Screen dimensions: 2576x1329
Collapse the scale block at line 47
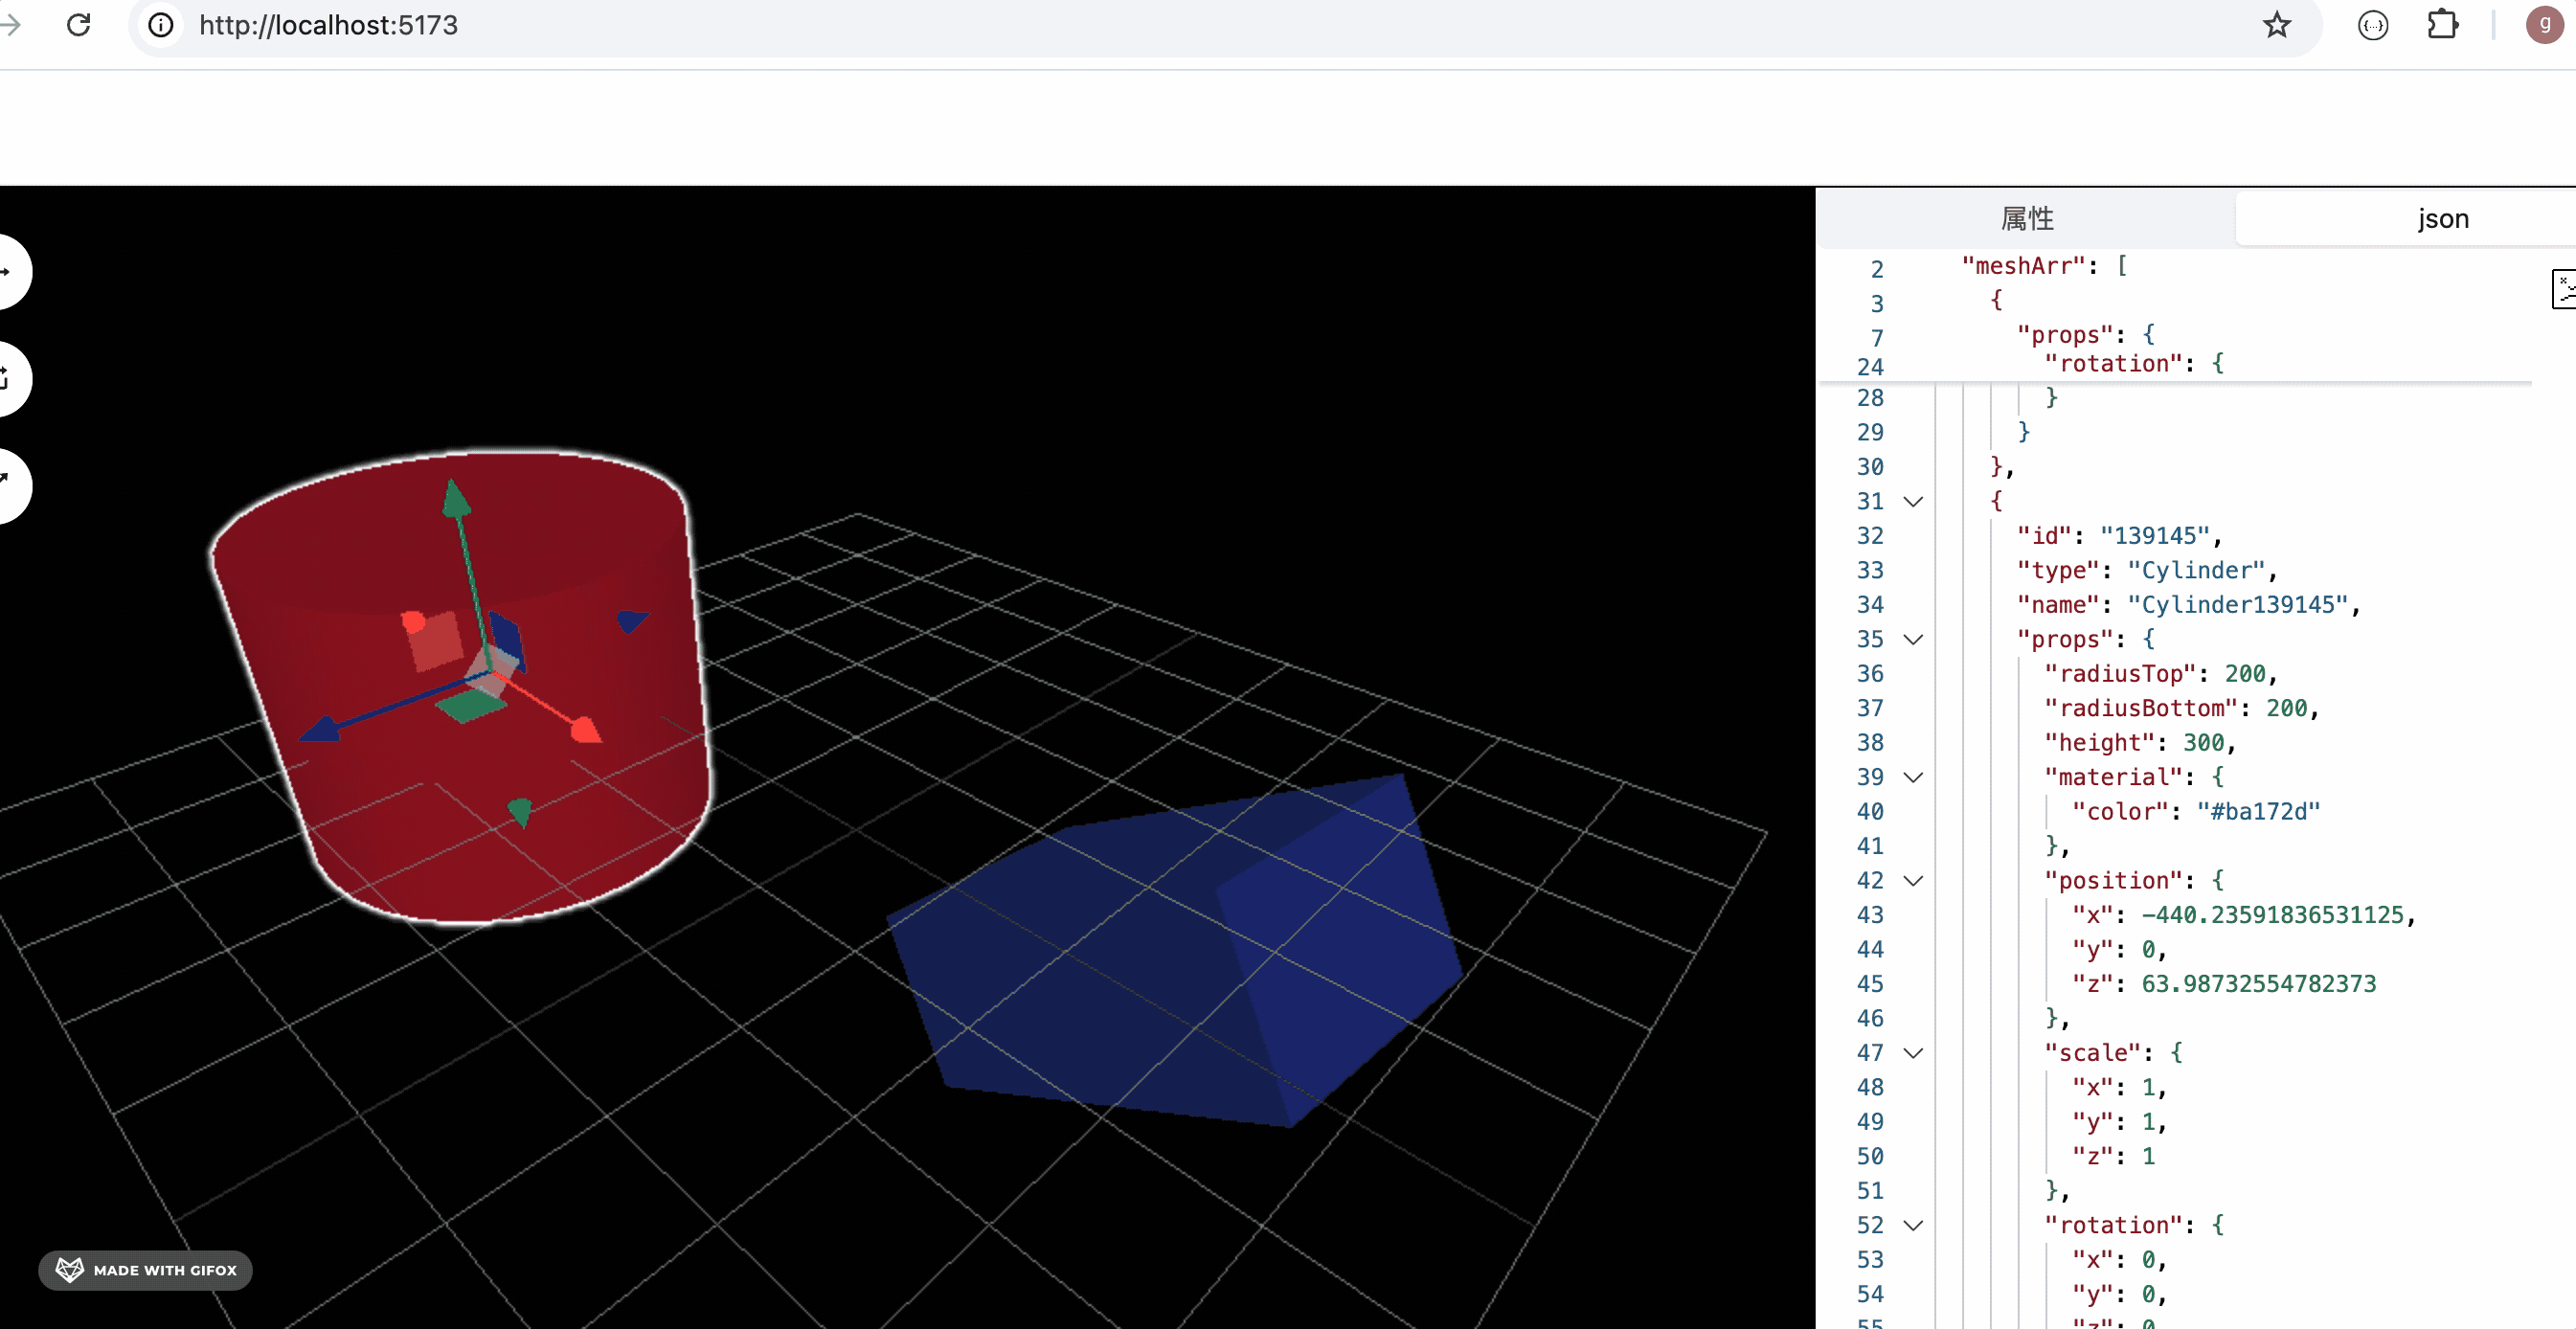[x=1913, y=1053]
